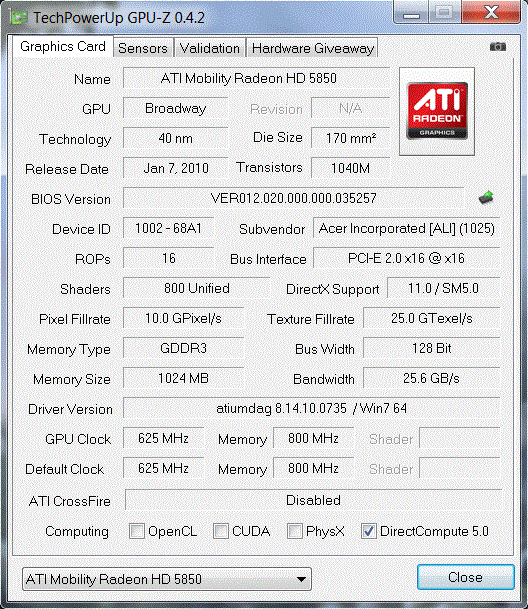
Task: Click the Name field showing HD 5850
Action: pos(256,78)
